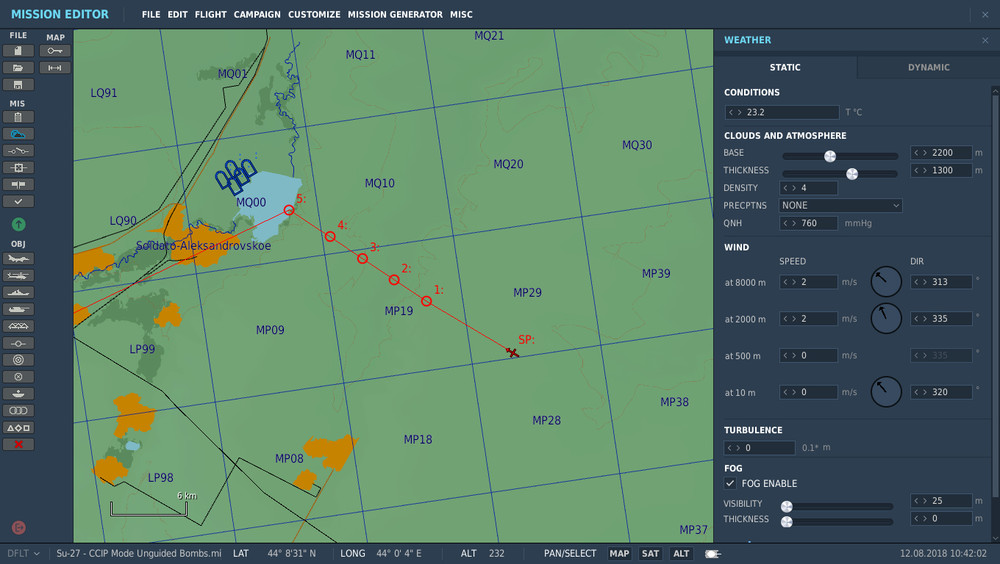Select the concentric circles trigger zone tool
The height and width of the screenshot is (564, 1000).
pyautogui.click(x=18, y=360)
